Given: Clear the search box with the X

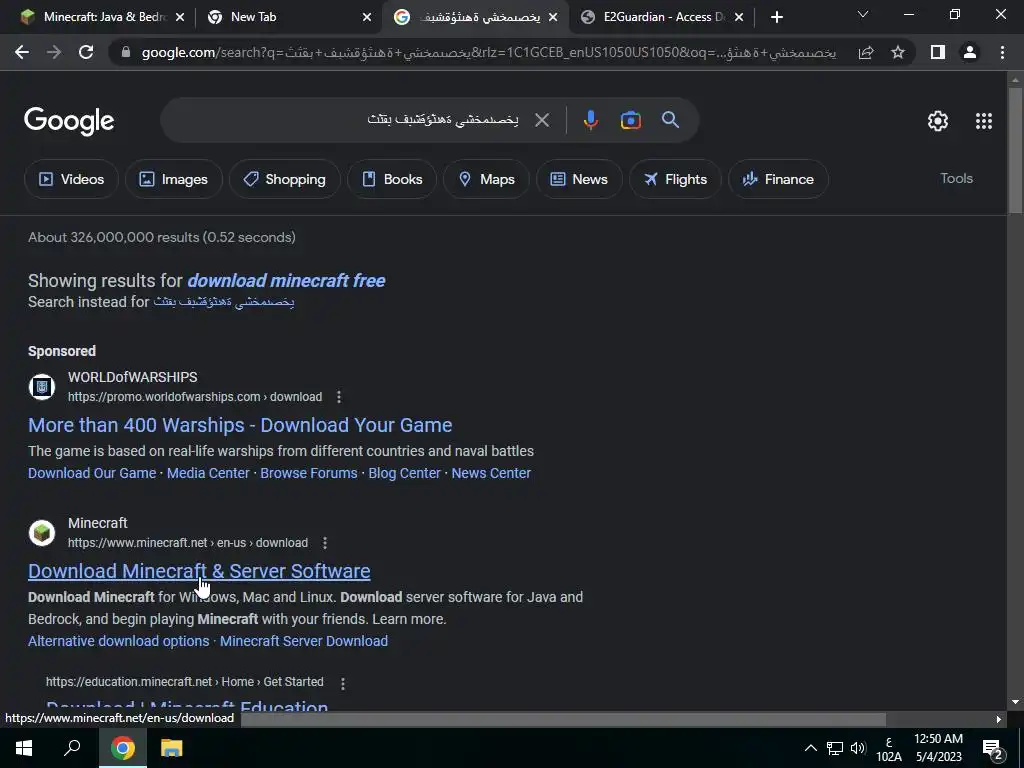Looking at the screenshot, I should (542, 120).
